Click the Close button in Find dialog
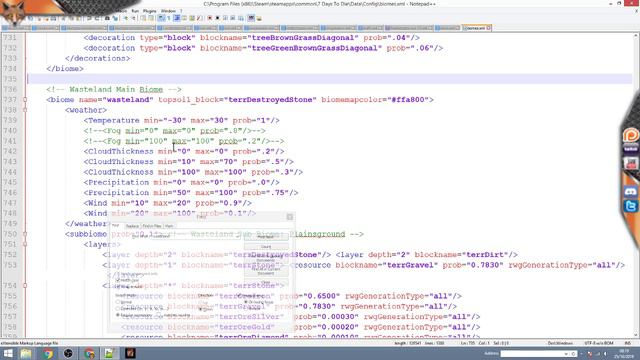Viewport: 640px width, 360px height. (266, 282)
